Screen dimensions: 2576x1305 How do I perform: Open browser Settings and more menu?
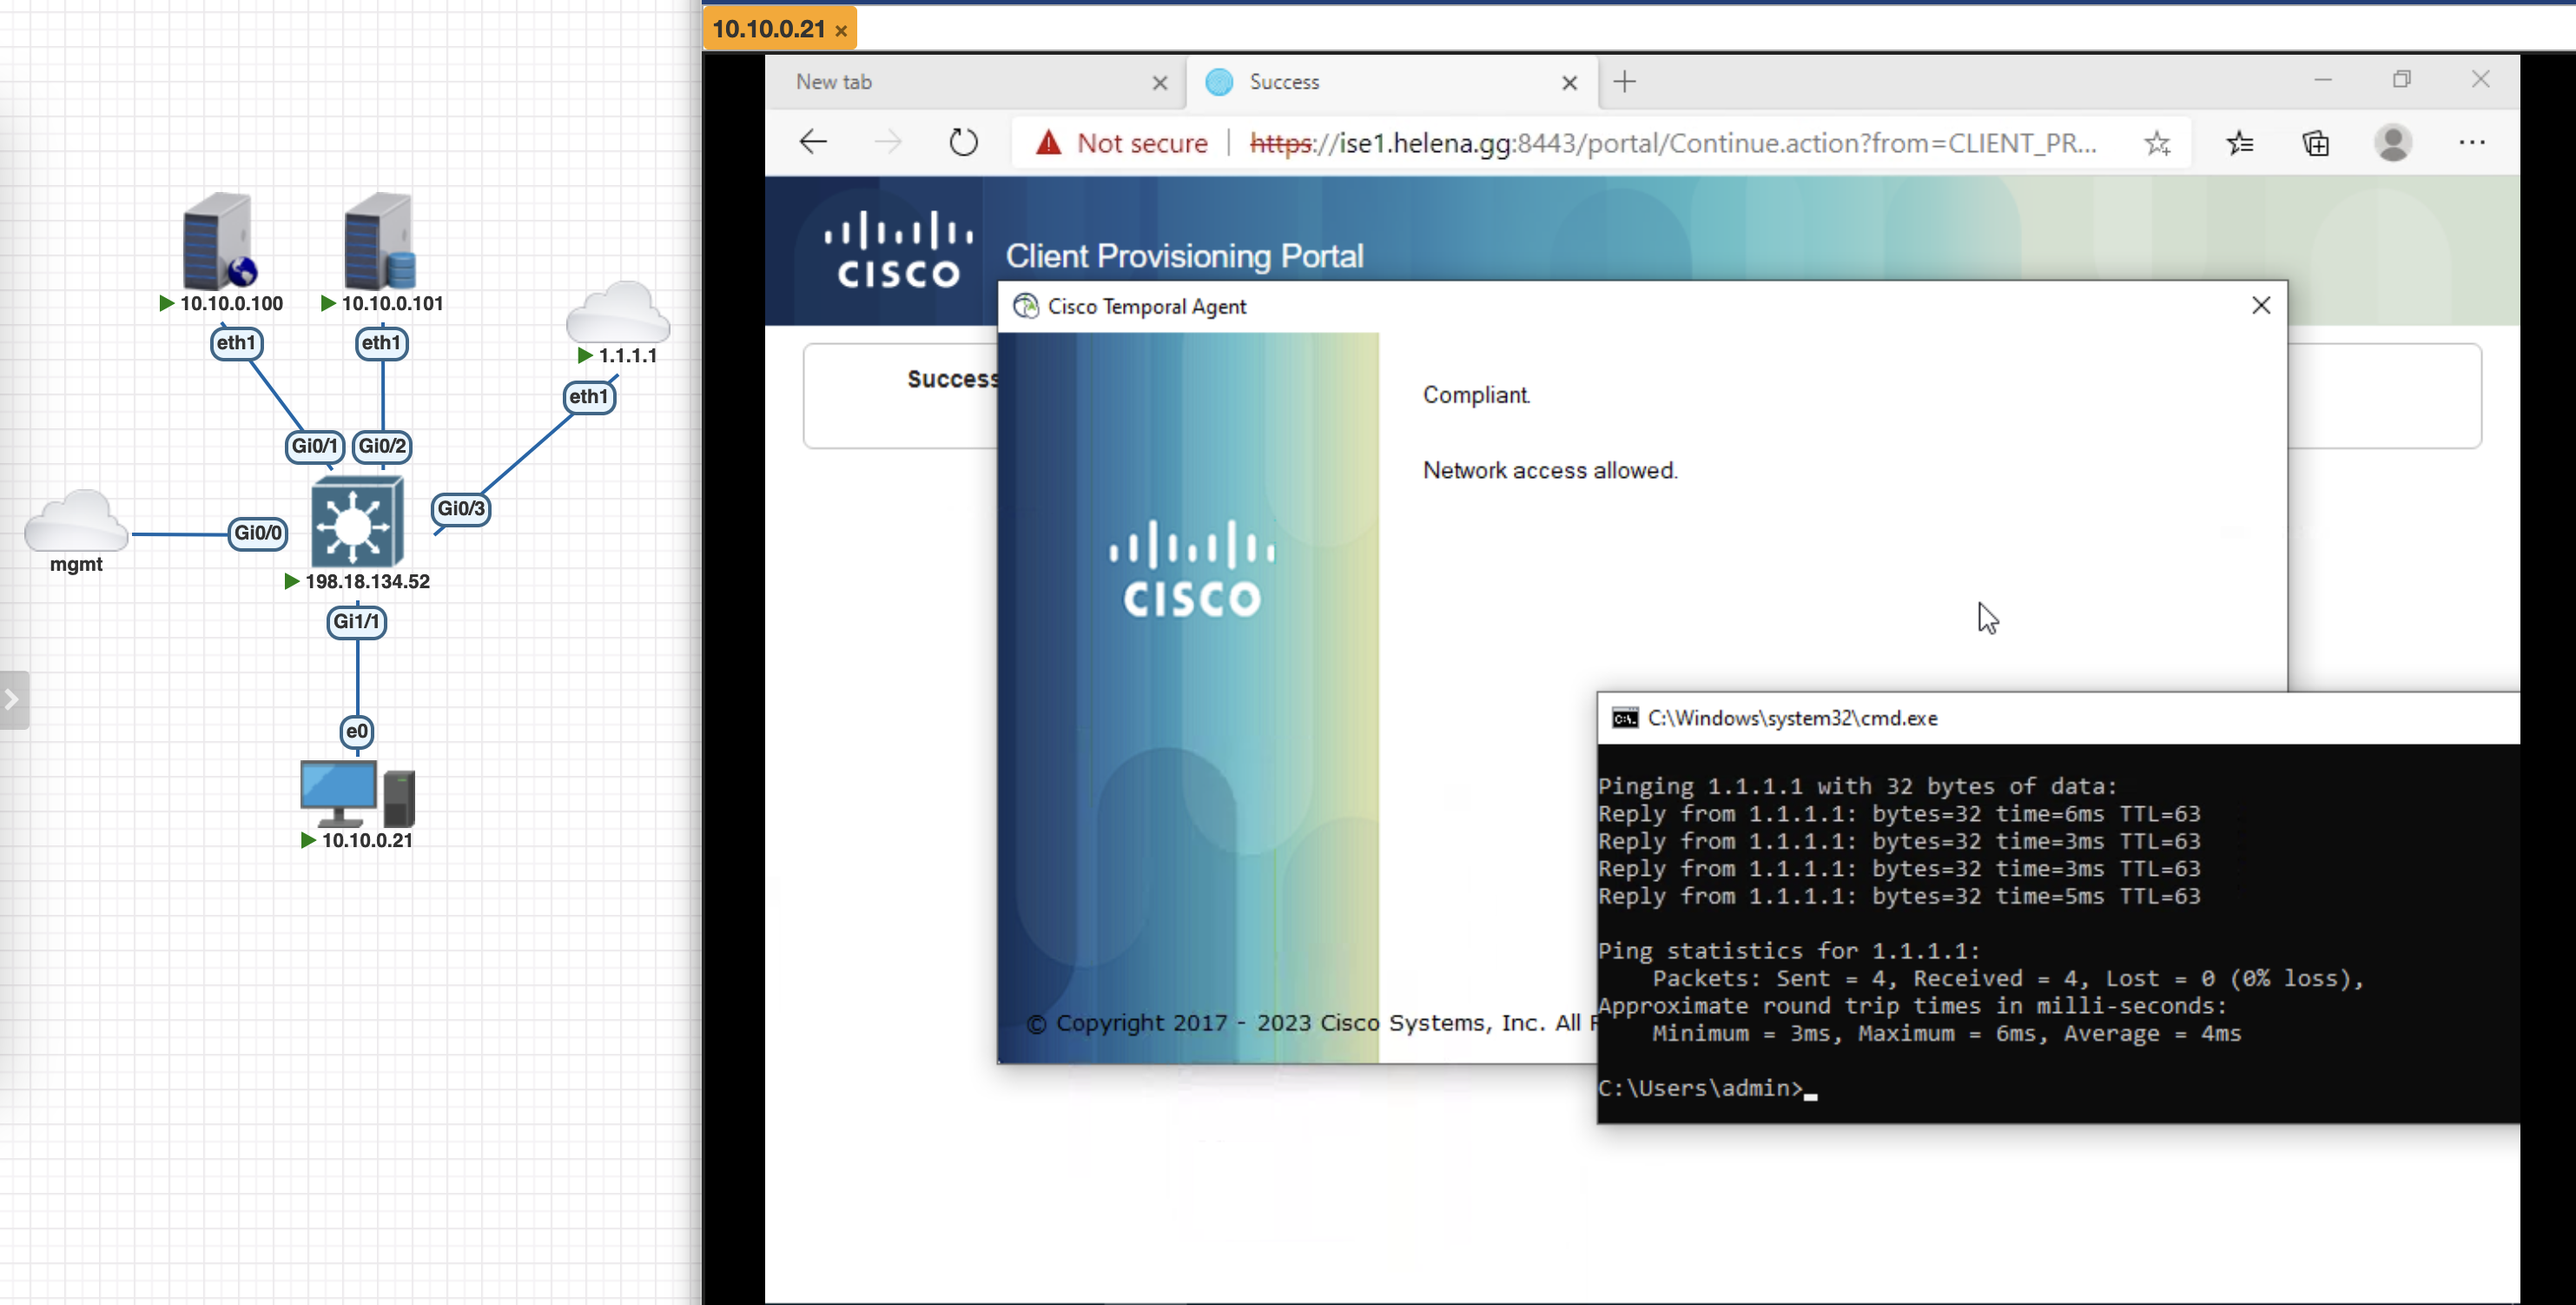(2471, 143)
